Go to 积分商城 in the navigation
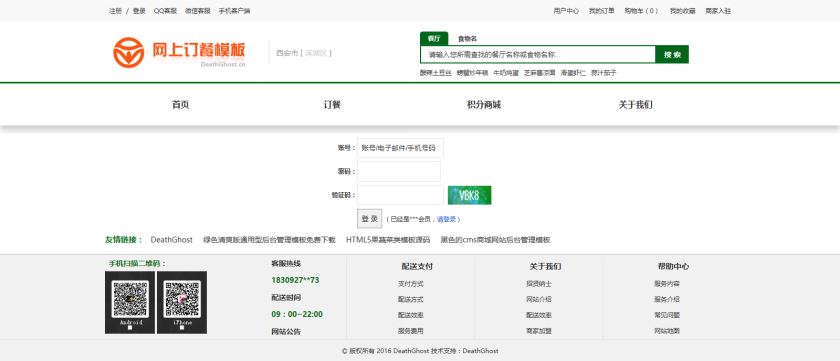 [484, 105]
